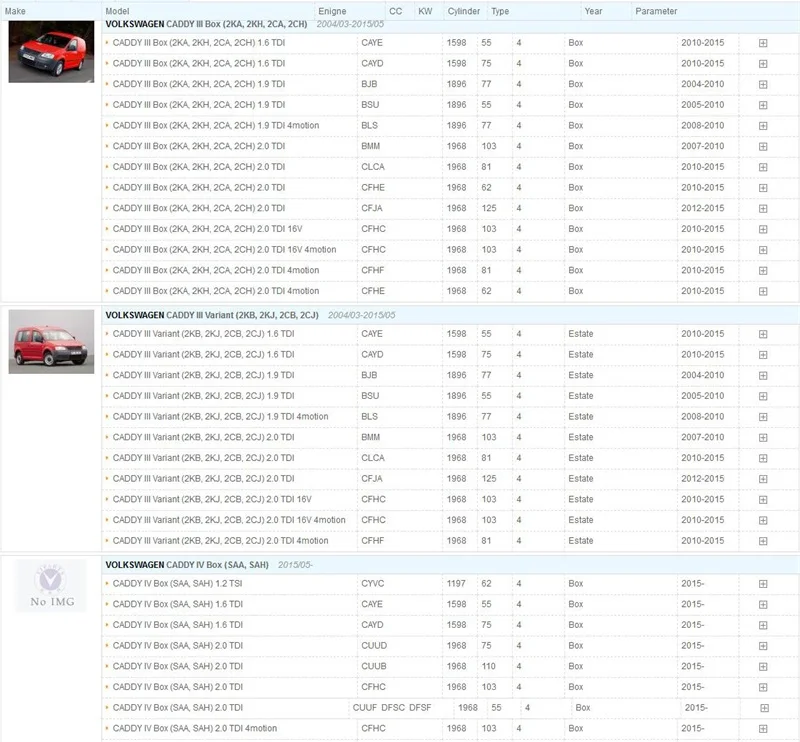This screenshot has height=742, width=800.
Task: Click the Make column header
Action: coord(15,11)
